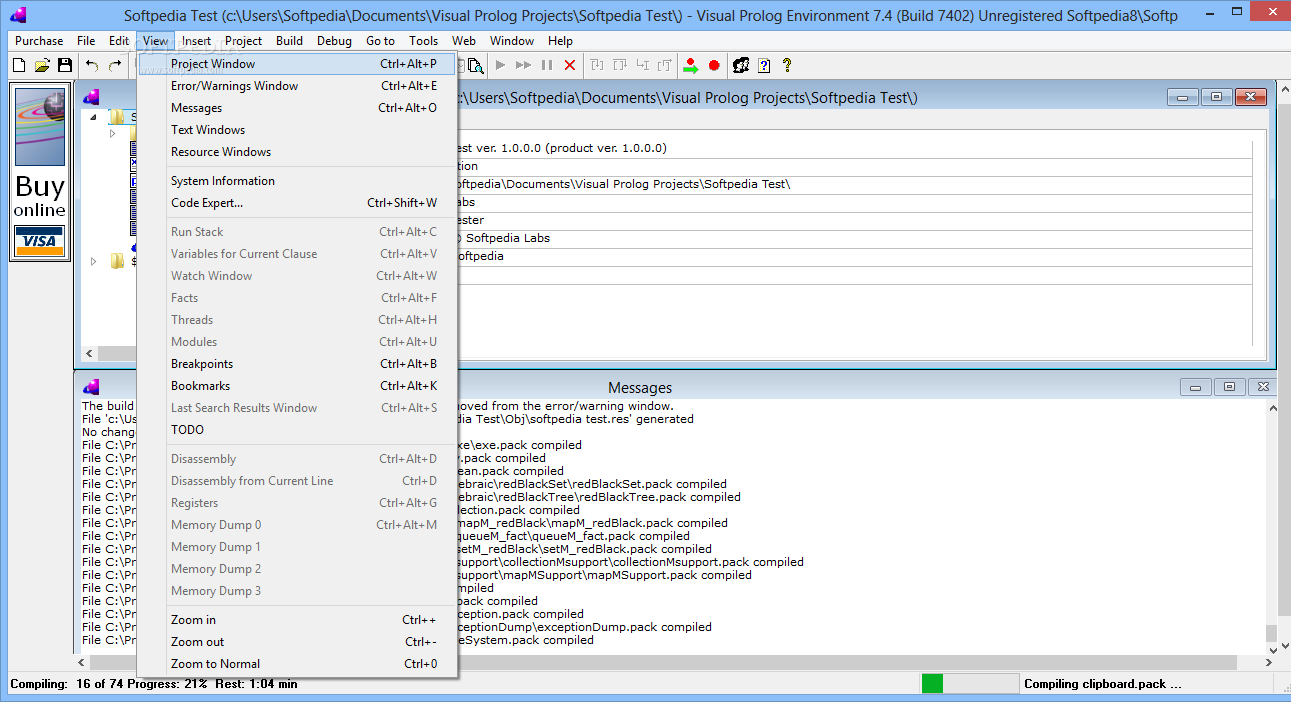The height and width of the screenshot is (702, 1291).
Task: Click the Visual Prolog icon in the title bar
Action: point(18,15)
